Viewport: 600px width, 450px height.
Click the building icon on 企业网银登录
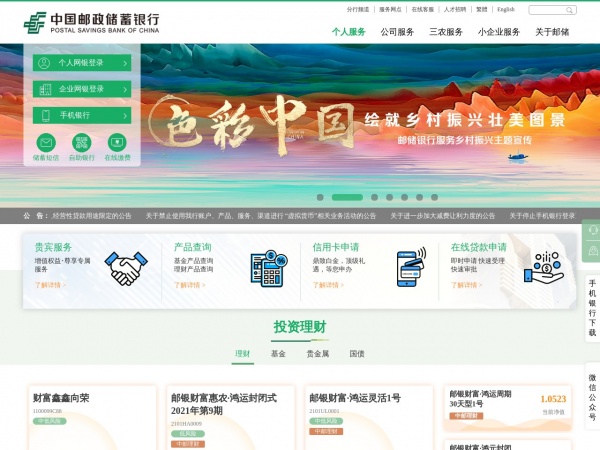point(45,89)
